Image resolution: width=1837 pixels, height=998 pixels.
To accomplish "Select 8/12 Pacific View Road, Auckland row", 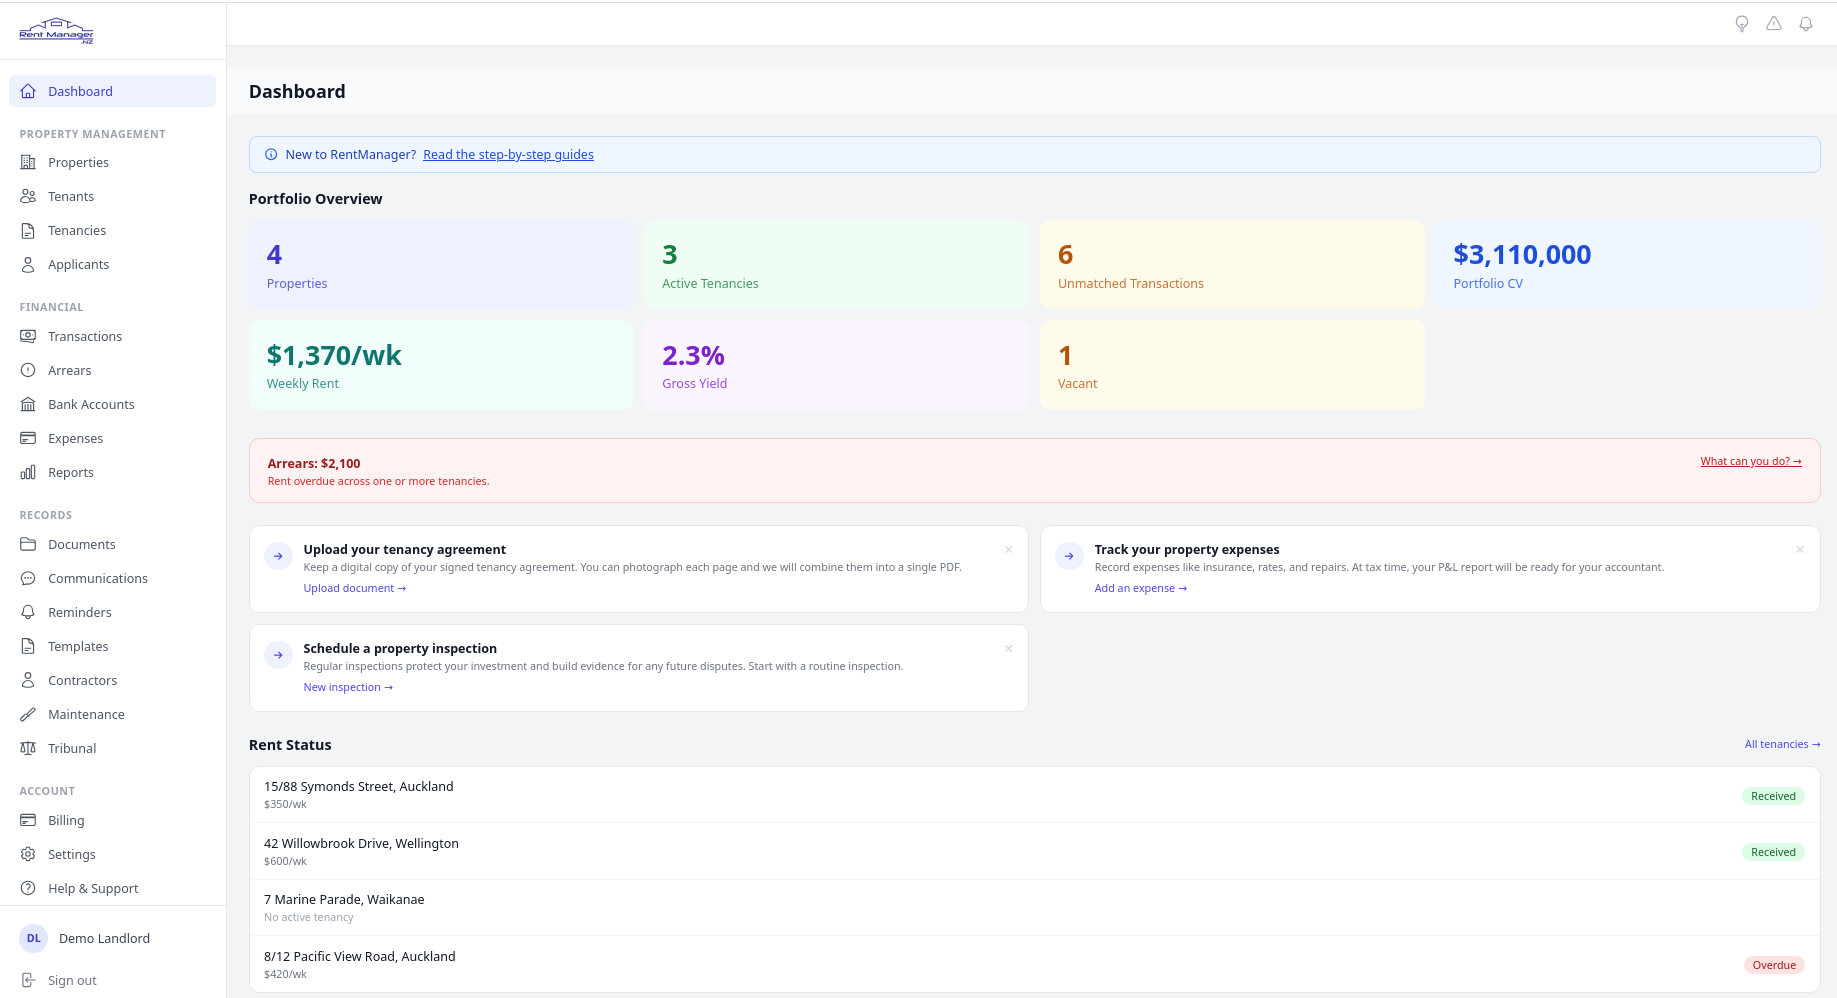I will click(1034, 964).
